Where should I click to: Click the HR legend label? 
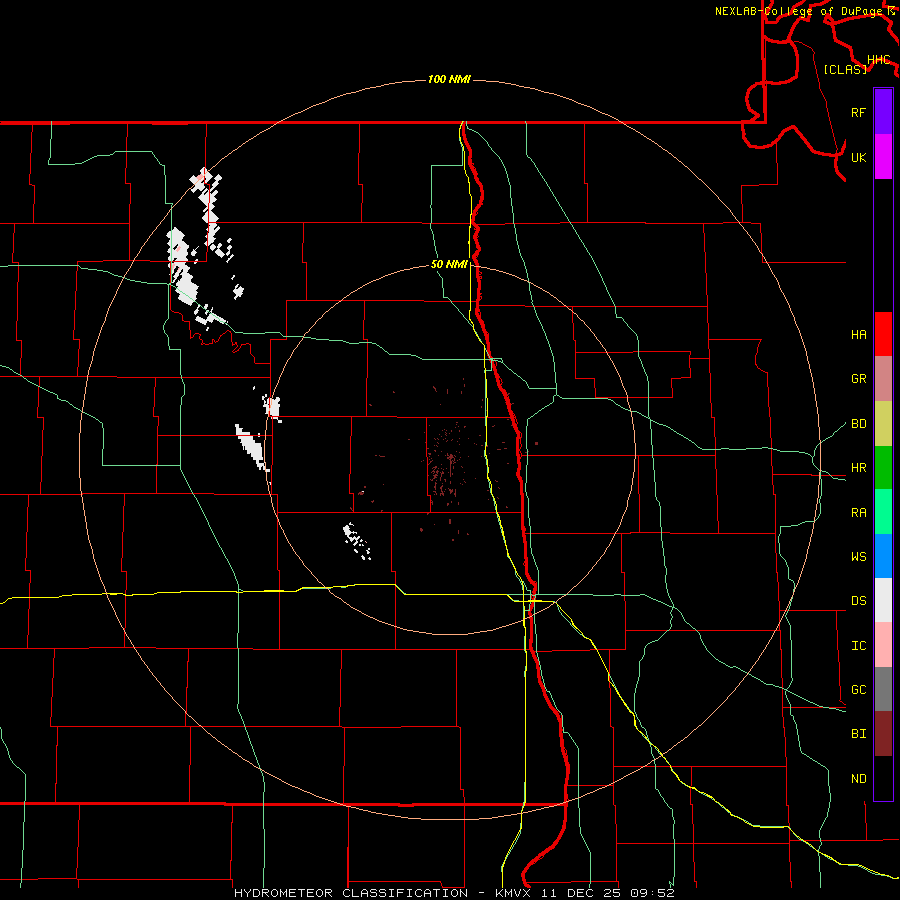(859, 468)
